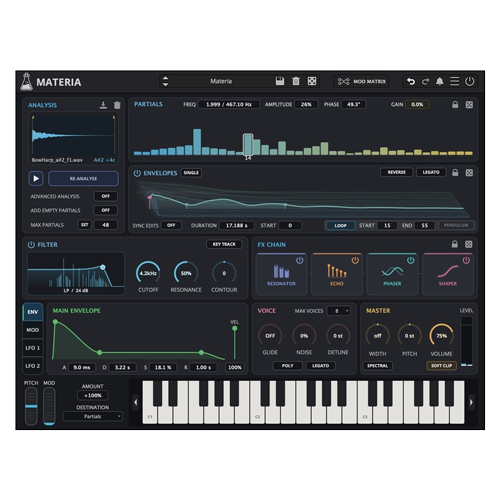Randomize the Envelopes section with its dice

click(x=469, y=173)
